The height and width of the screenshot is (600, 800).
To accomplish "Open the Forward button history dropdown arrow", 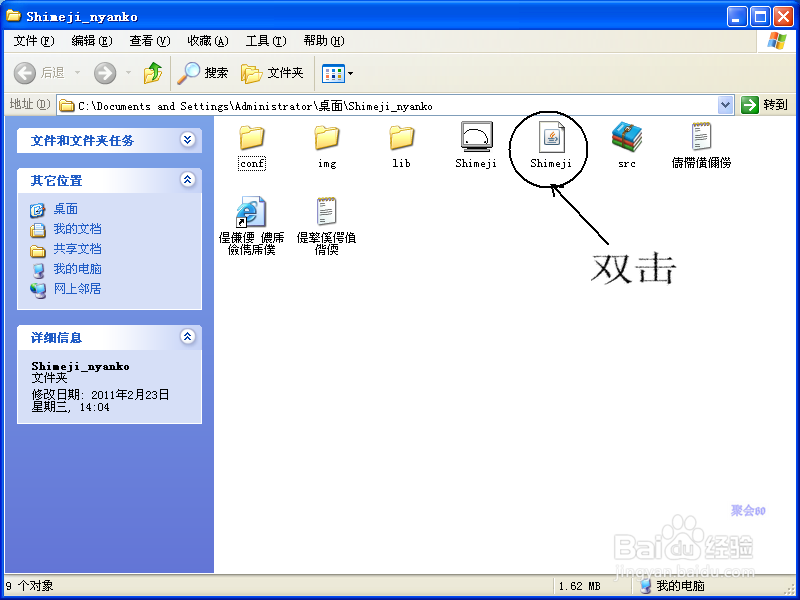I will (x=128, y=73).
